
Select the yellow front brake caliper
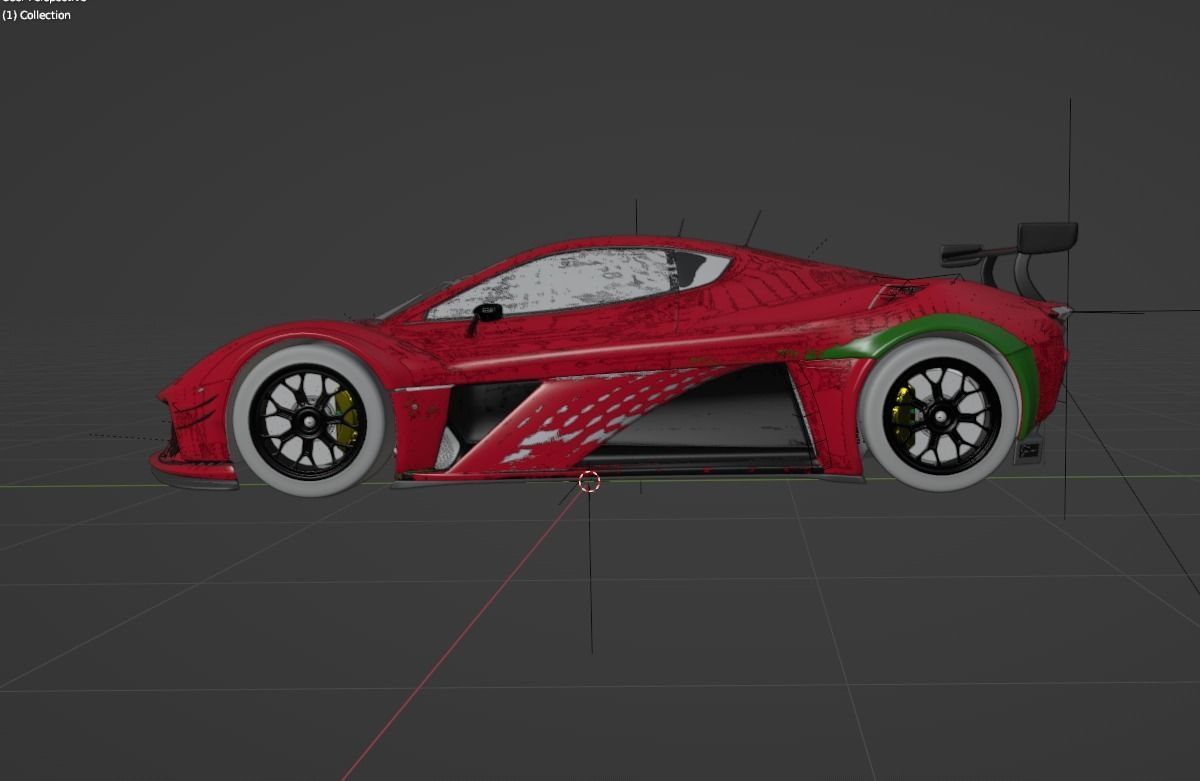click(346, 417)
